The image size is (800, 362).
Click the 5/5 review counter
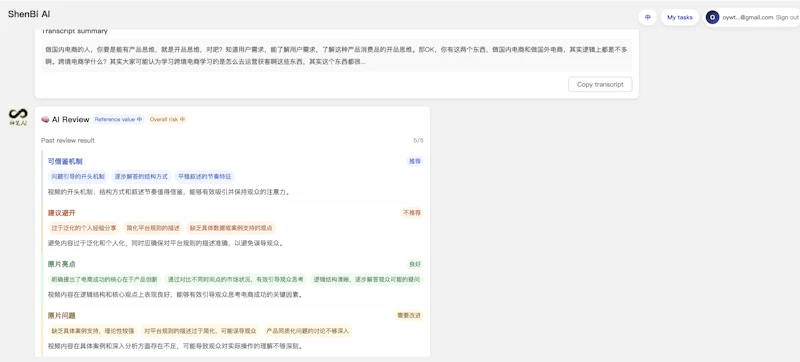(418, 140)
